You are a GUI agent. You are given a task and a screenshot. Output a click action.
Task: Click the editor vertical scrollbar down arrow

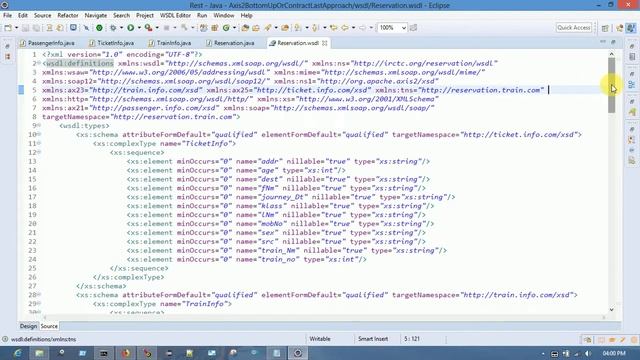pyautogui.click(x=611, y=310)
